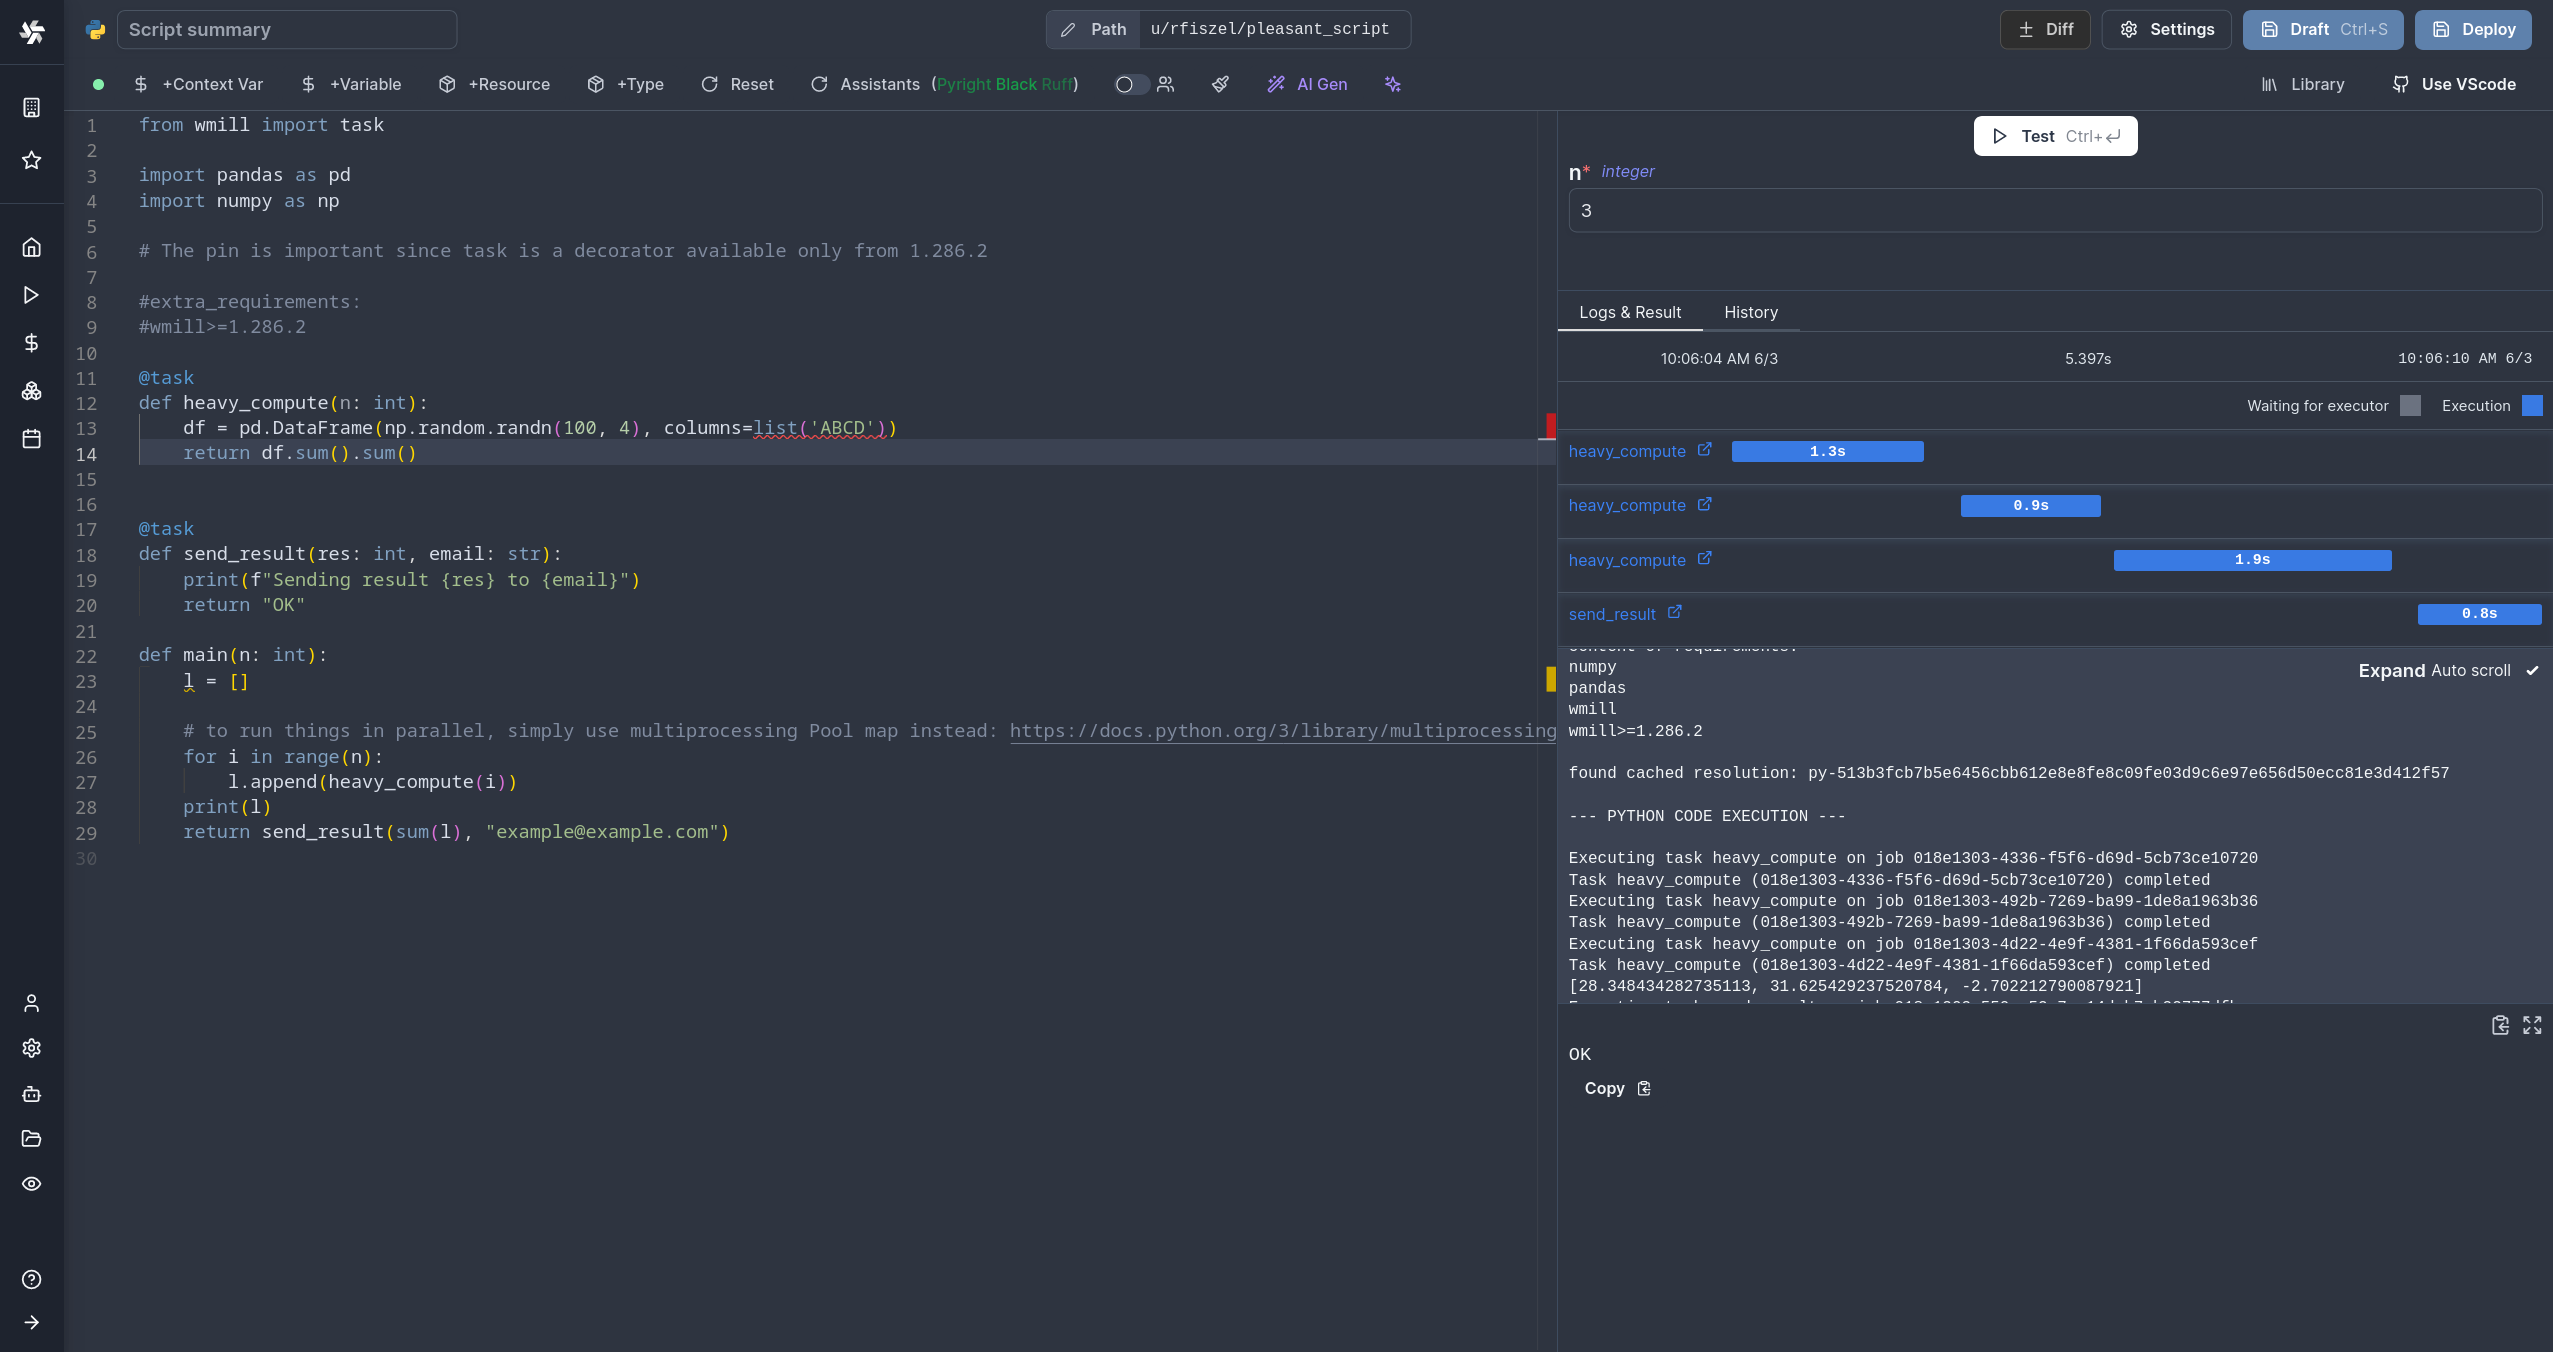Click the Reset button to undo edits
Screen dimensions: 2560x1354
738,83
